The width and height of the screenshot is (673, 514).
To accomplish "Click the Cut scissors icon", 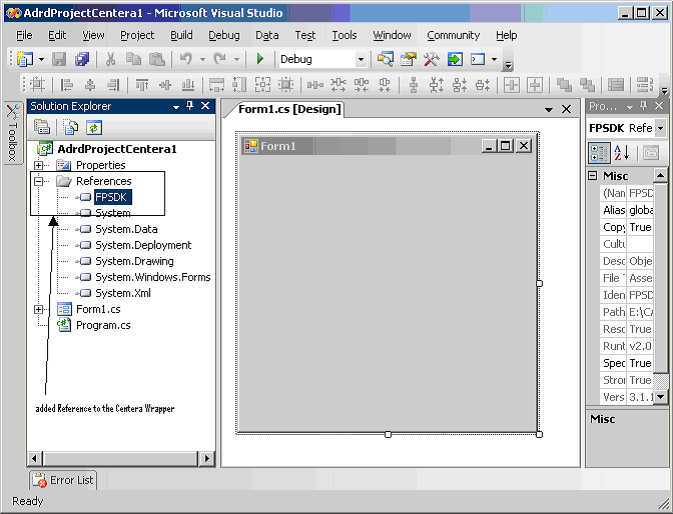I will [110, 59].
